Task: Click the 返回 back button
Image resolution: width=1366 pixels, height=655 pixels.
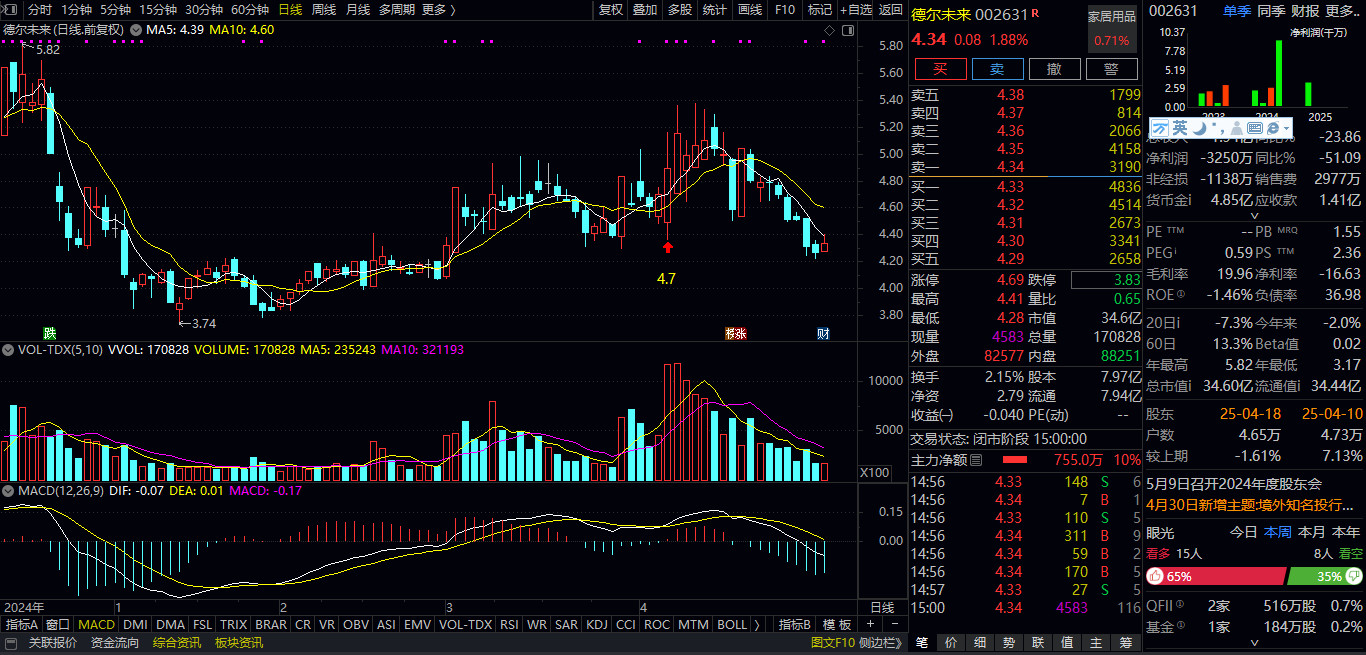Action: click(x=890, y=10)
